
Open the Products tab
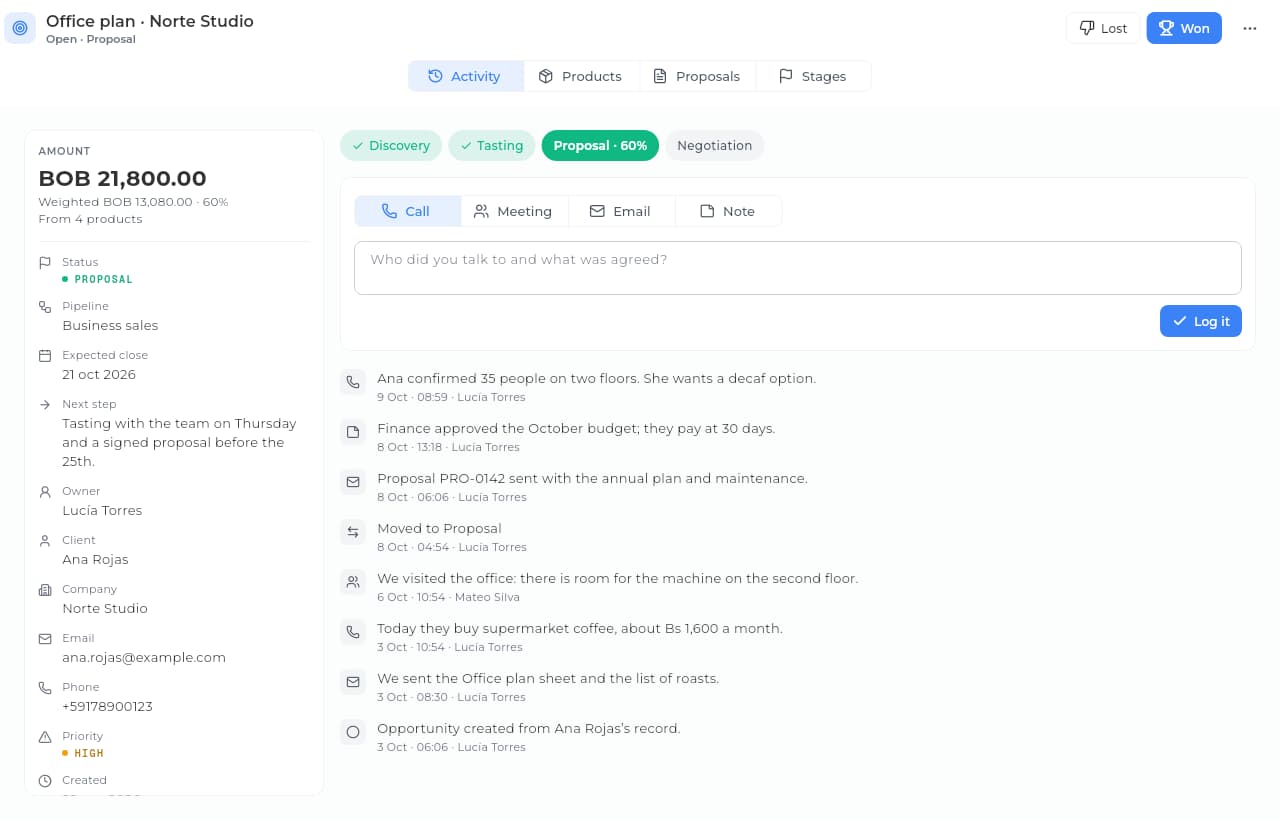(x=581, y=76)
